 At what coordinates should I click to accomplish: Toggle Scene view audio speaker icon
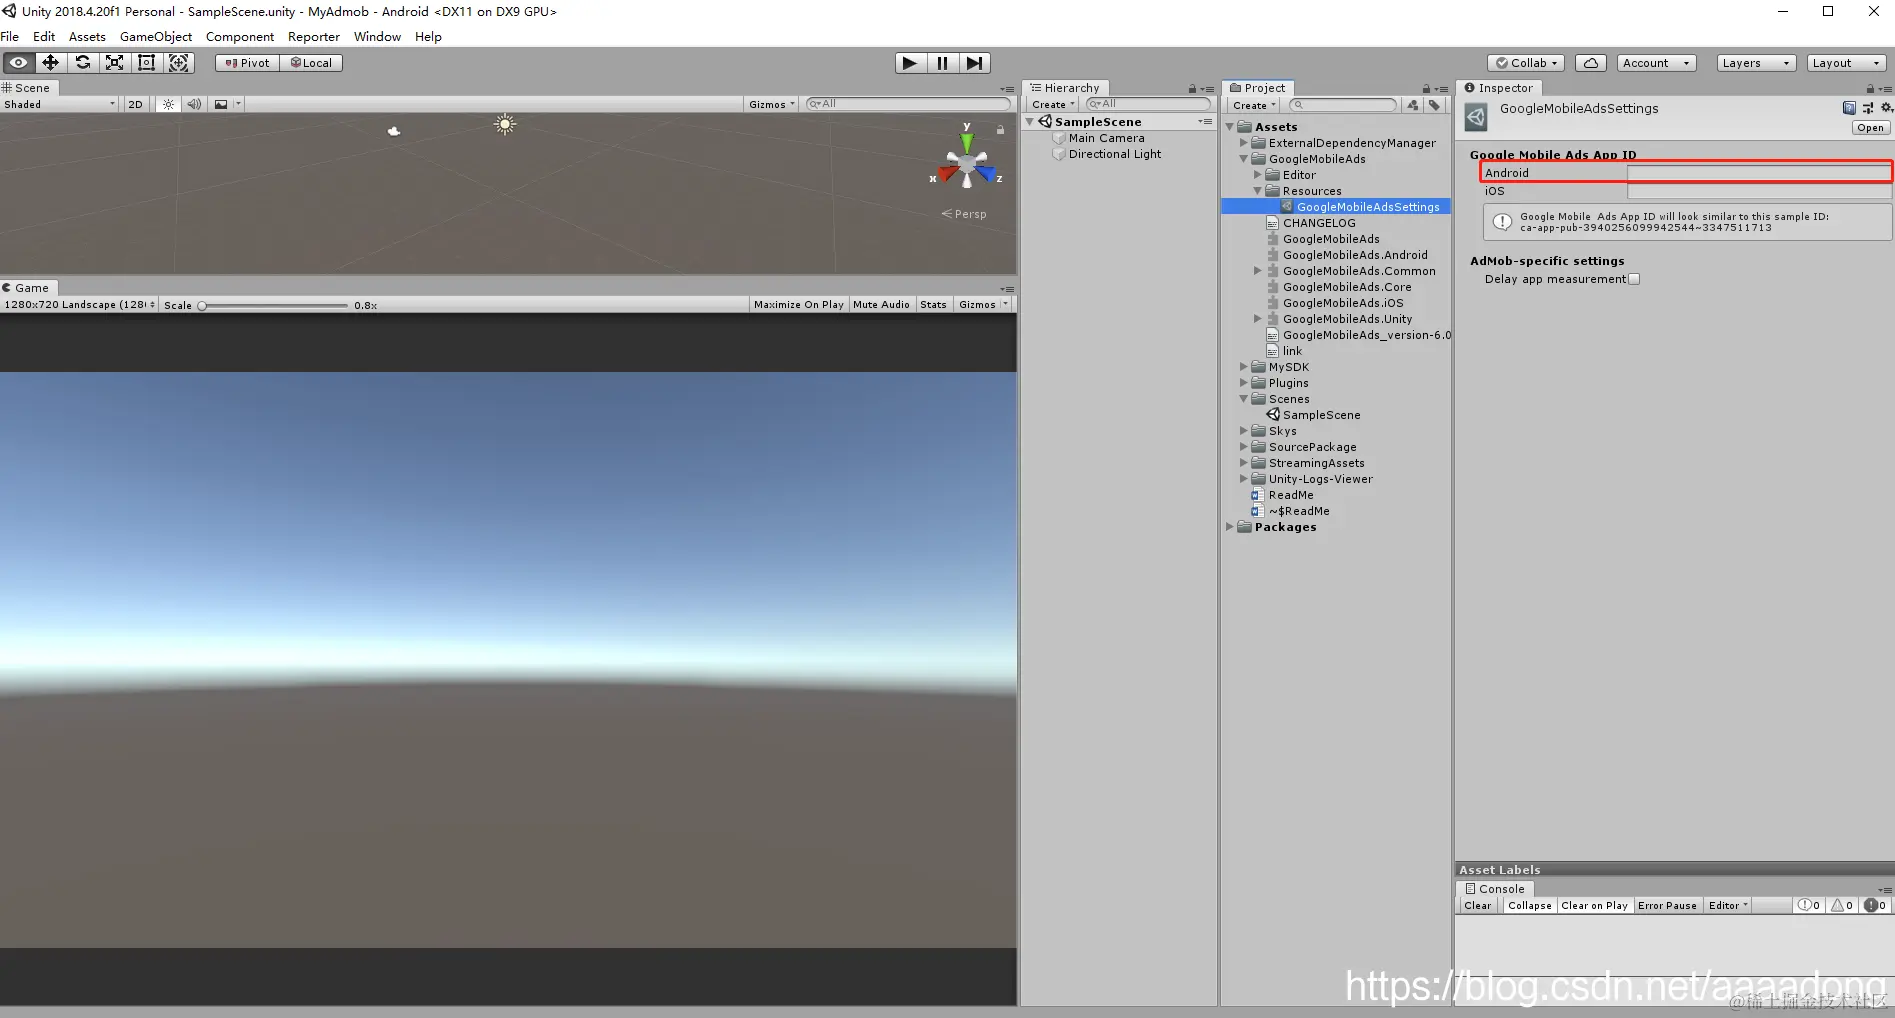[194, 104]
